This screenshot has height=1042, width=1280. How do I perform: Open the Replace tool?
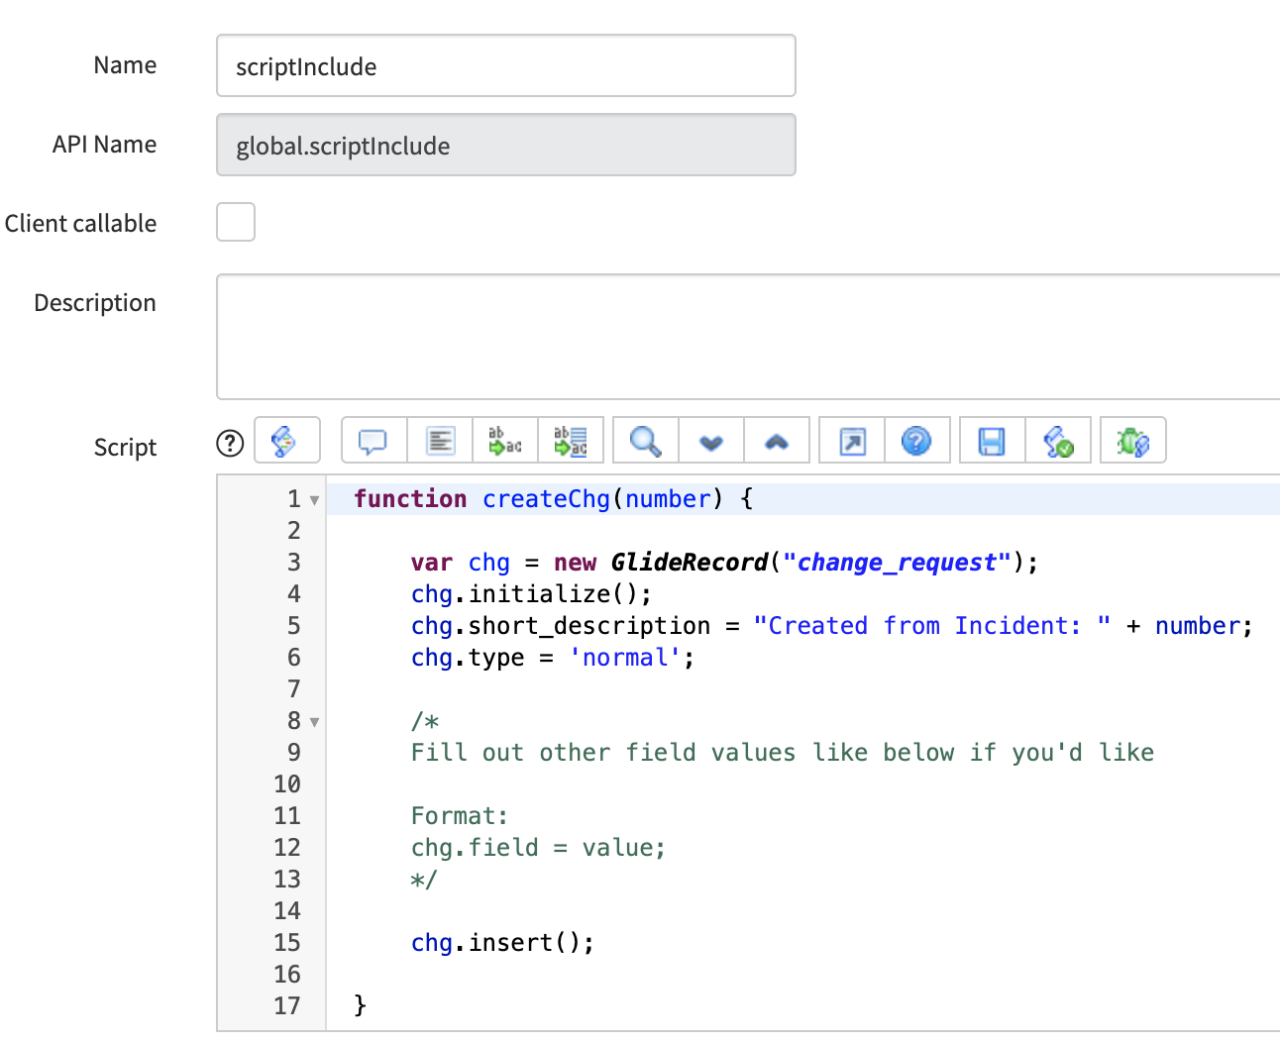click(505, 440)
